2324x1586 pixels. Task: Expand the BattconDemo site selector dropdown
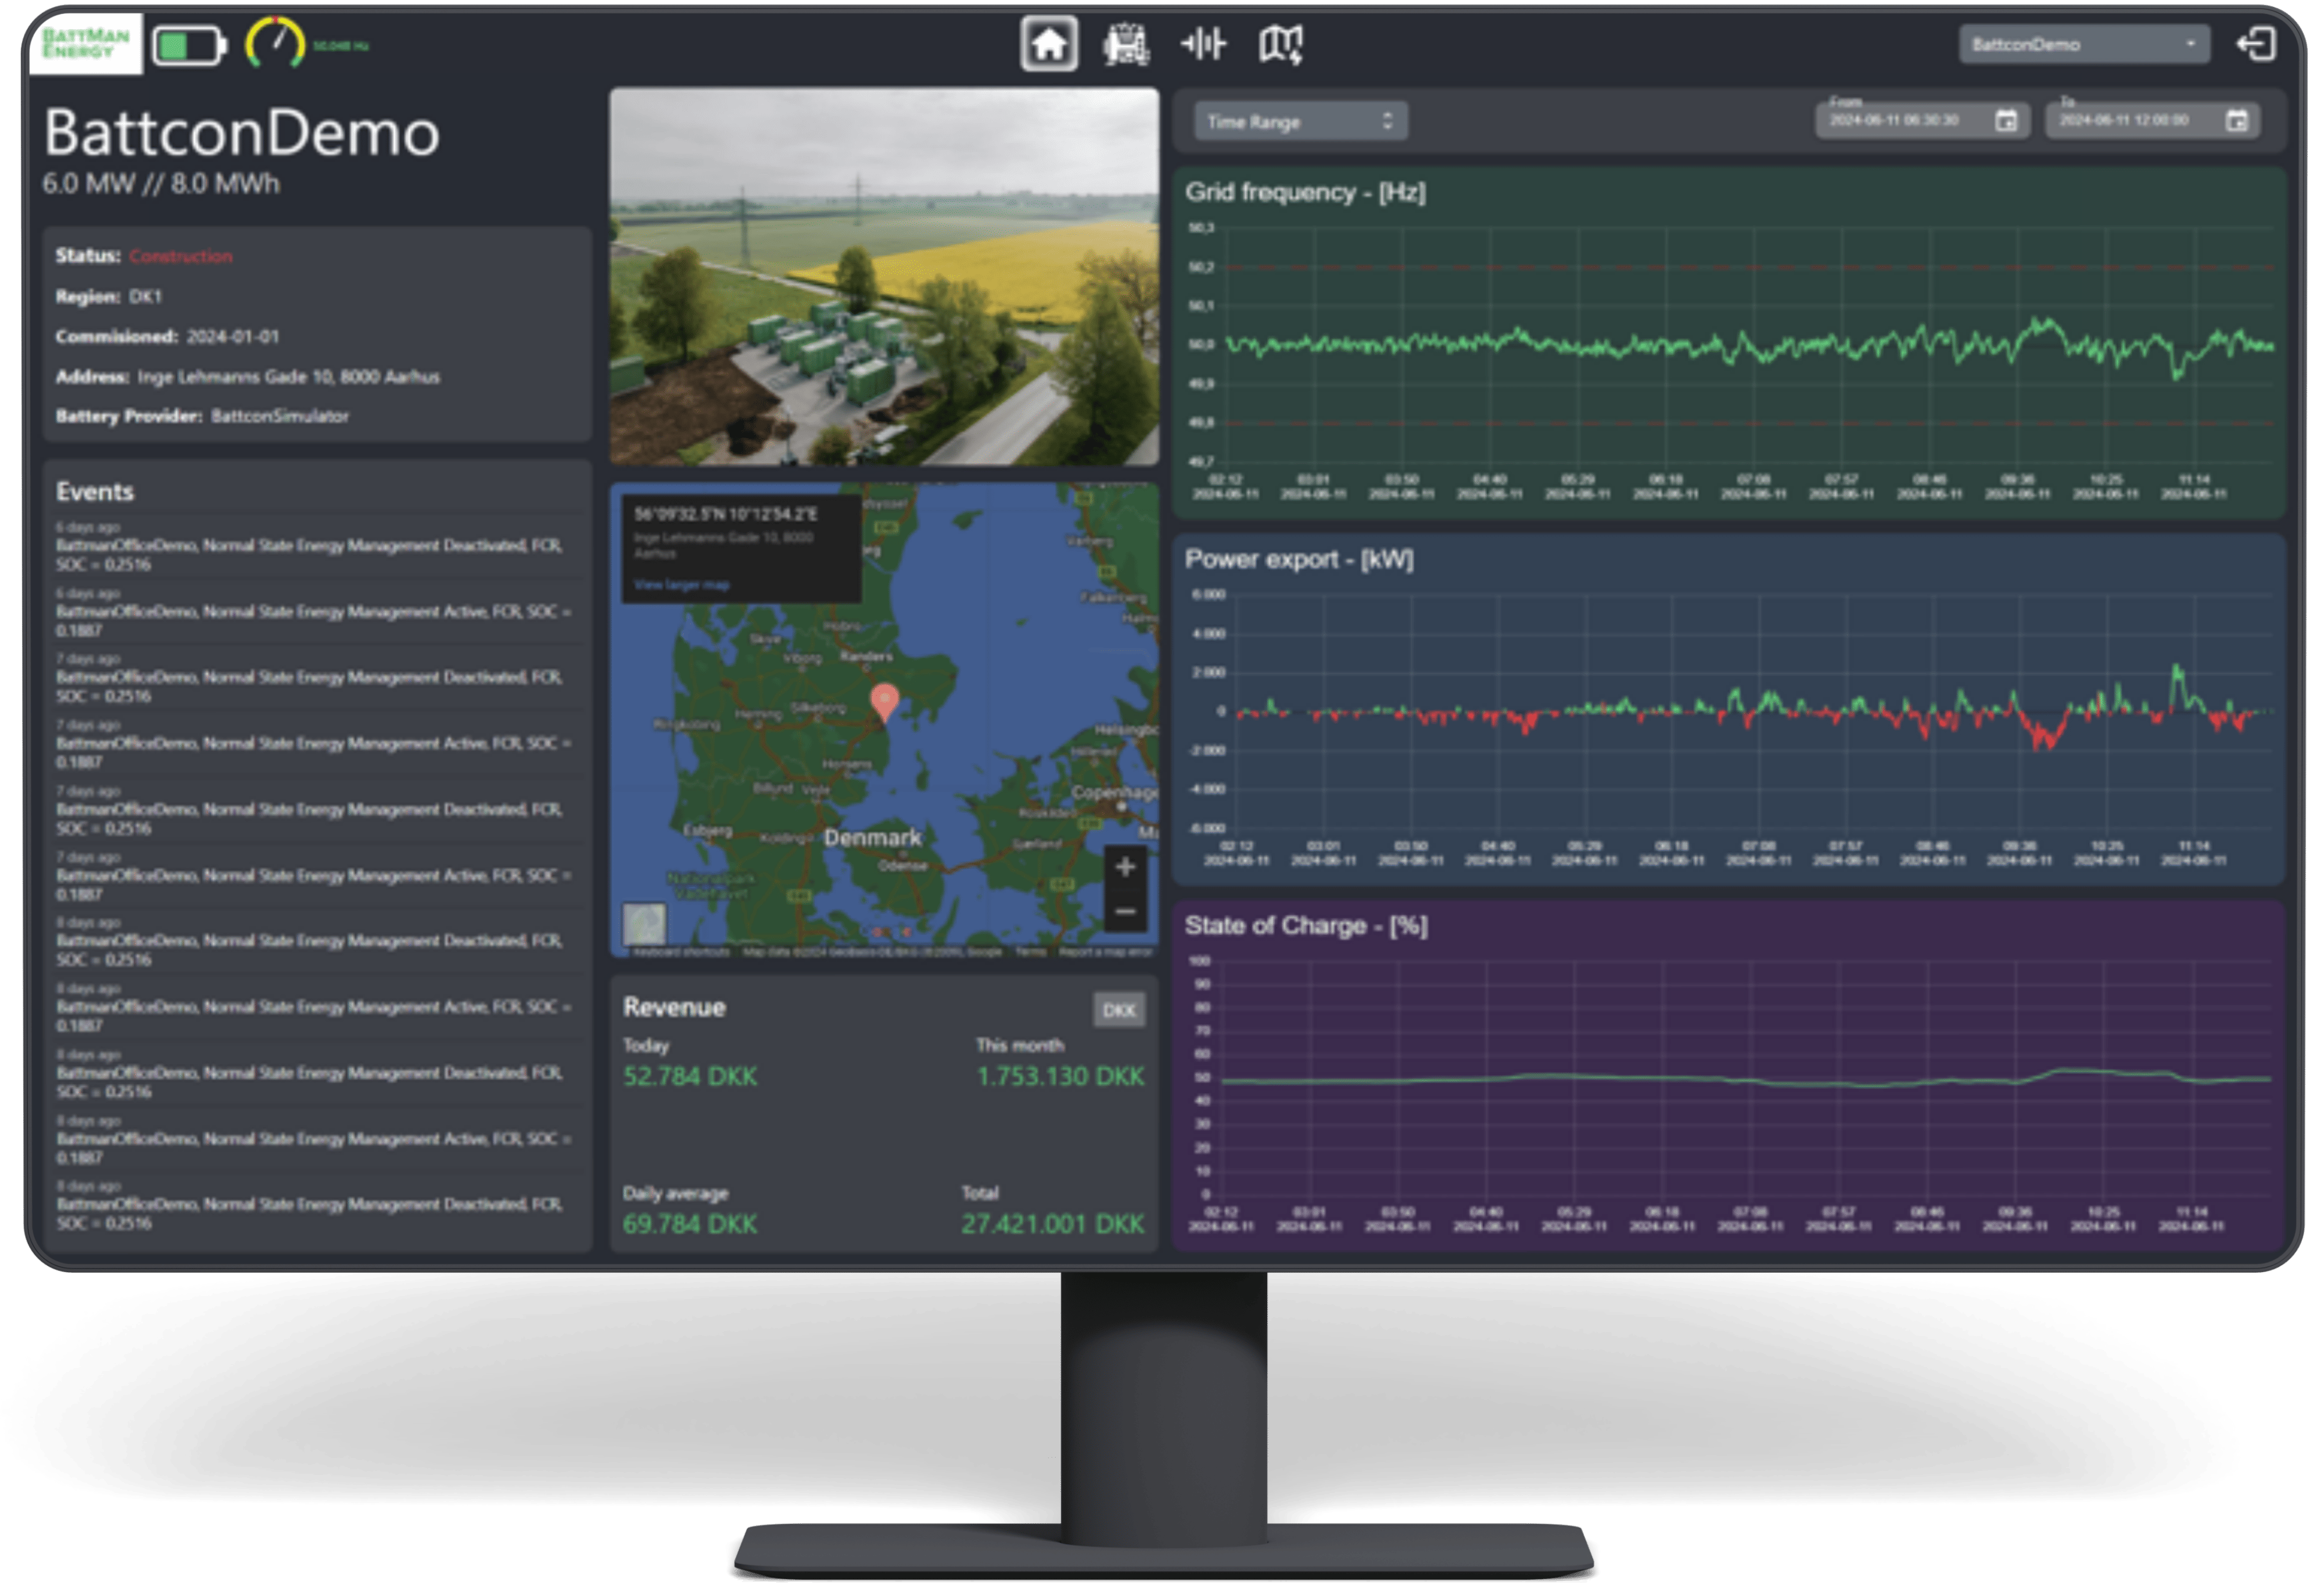[2083, 44]
